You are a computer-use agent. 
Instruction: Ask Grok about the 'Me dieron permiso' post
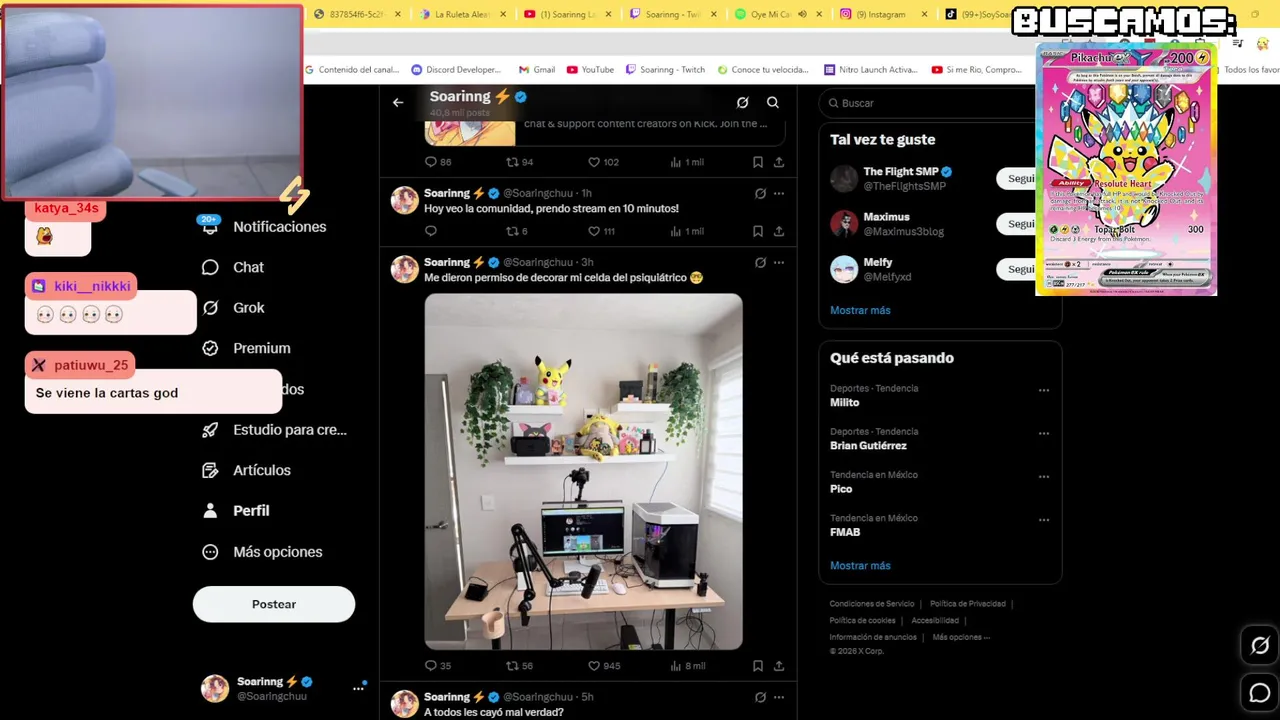(760, 263)
